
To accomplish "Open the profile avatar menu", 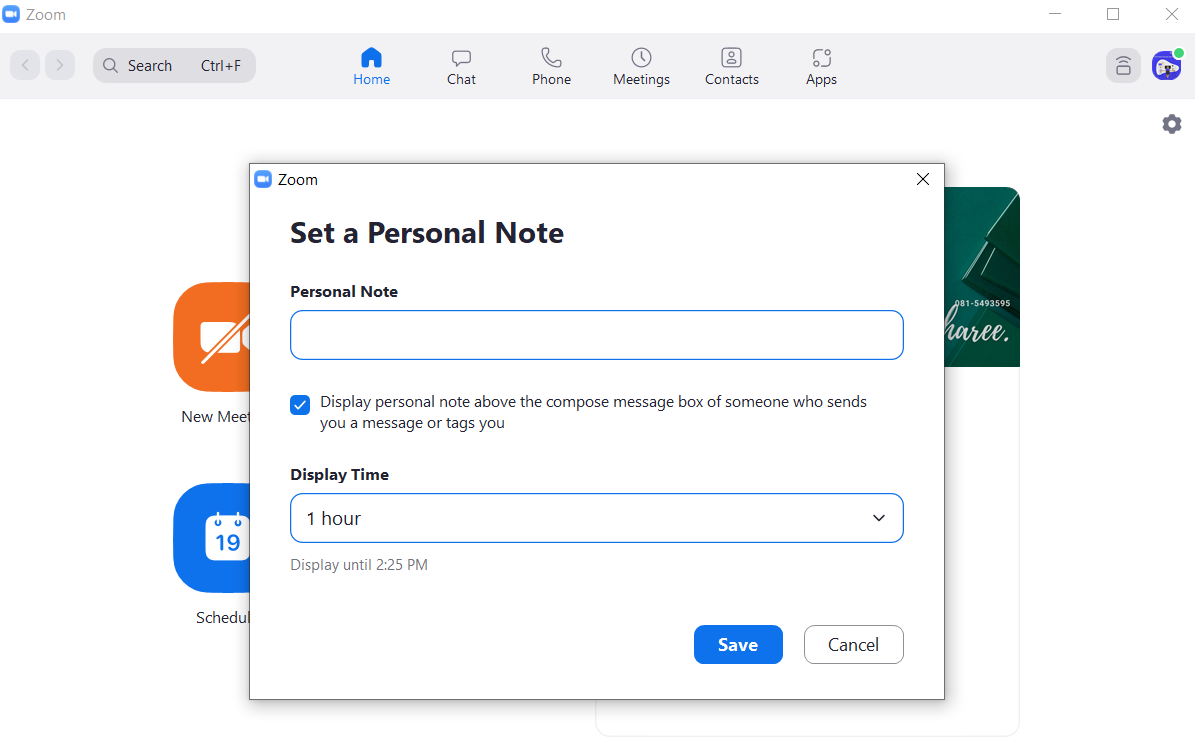I will (x=1166, y=66).
